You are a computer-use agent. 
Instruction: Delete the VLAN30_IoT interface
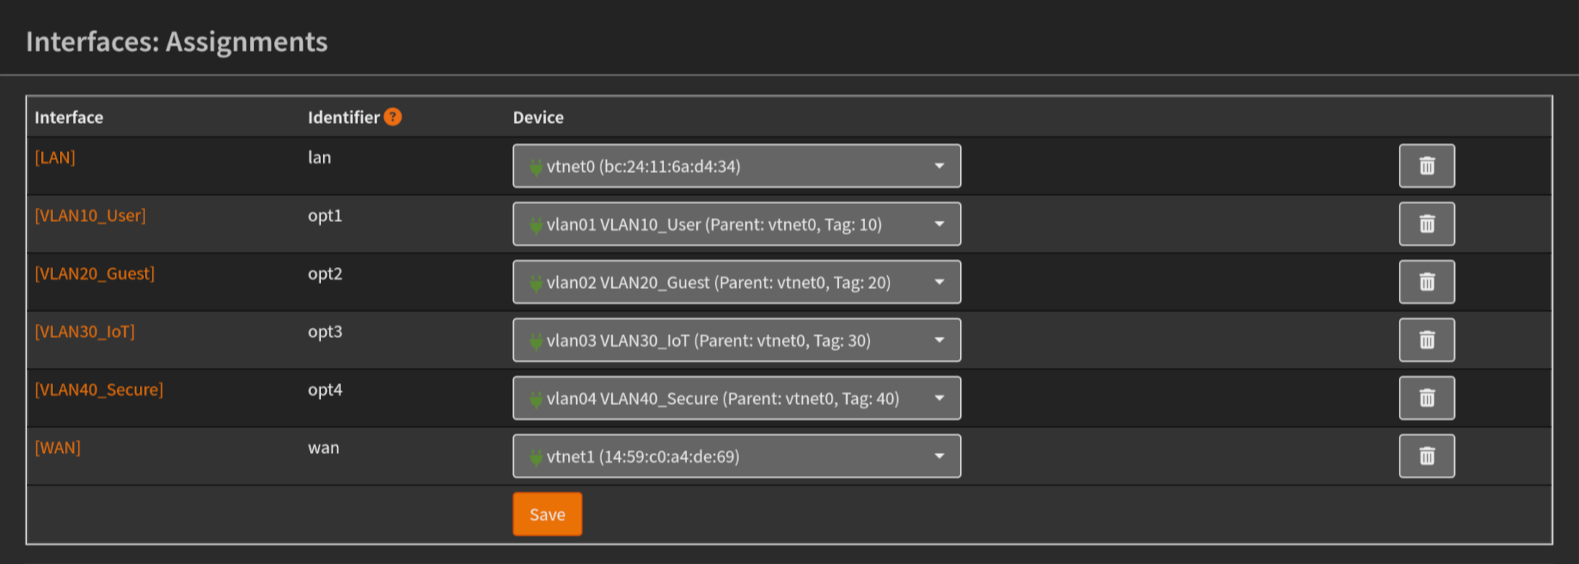pos(1426,340)
